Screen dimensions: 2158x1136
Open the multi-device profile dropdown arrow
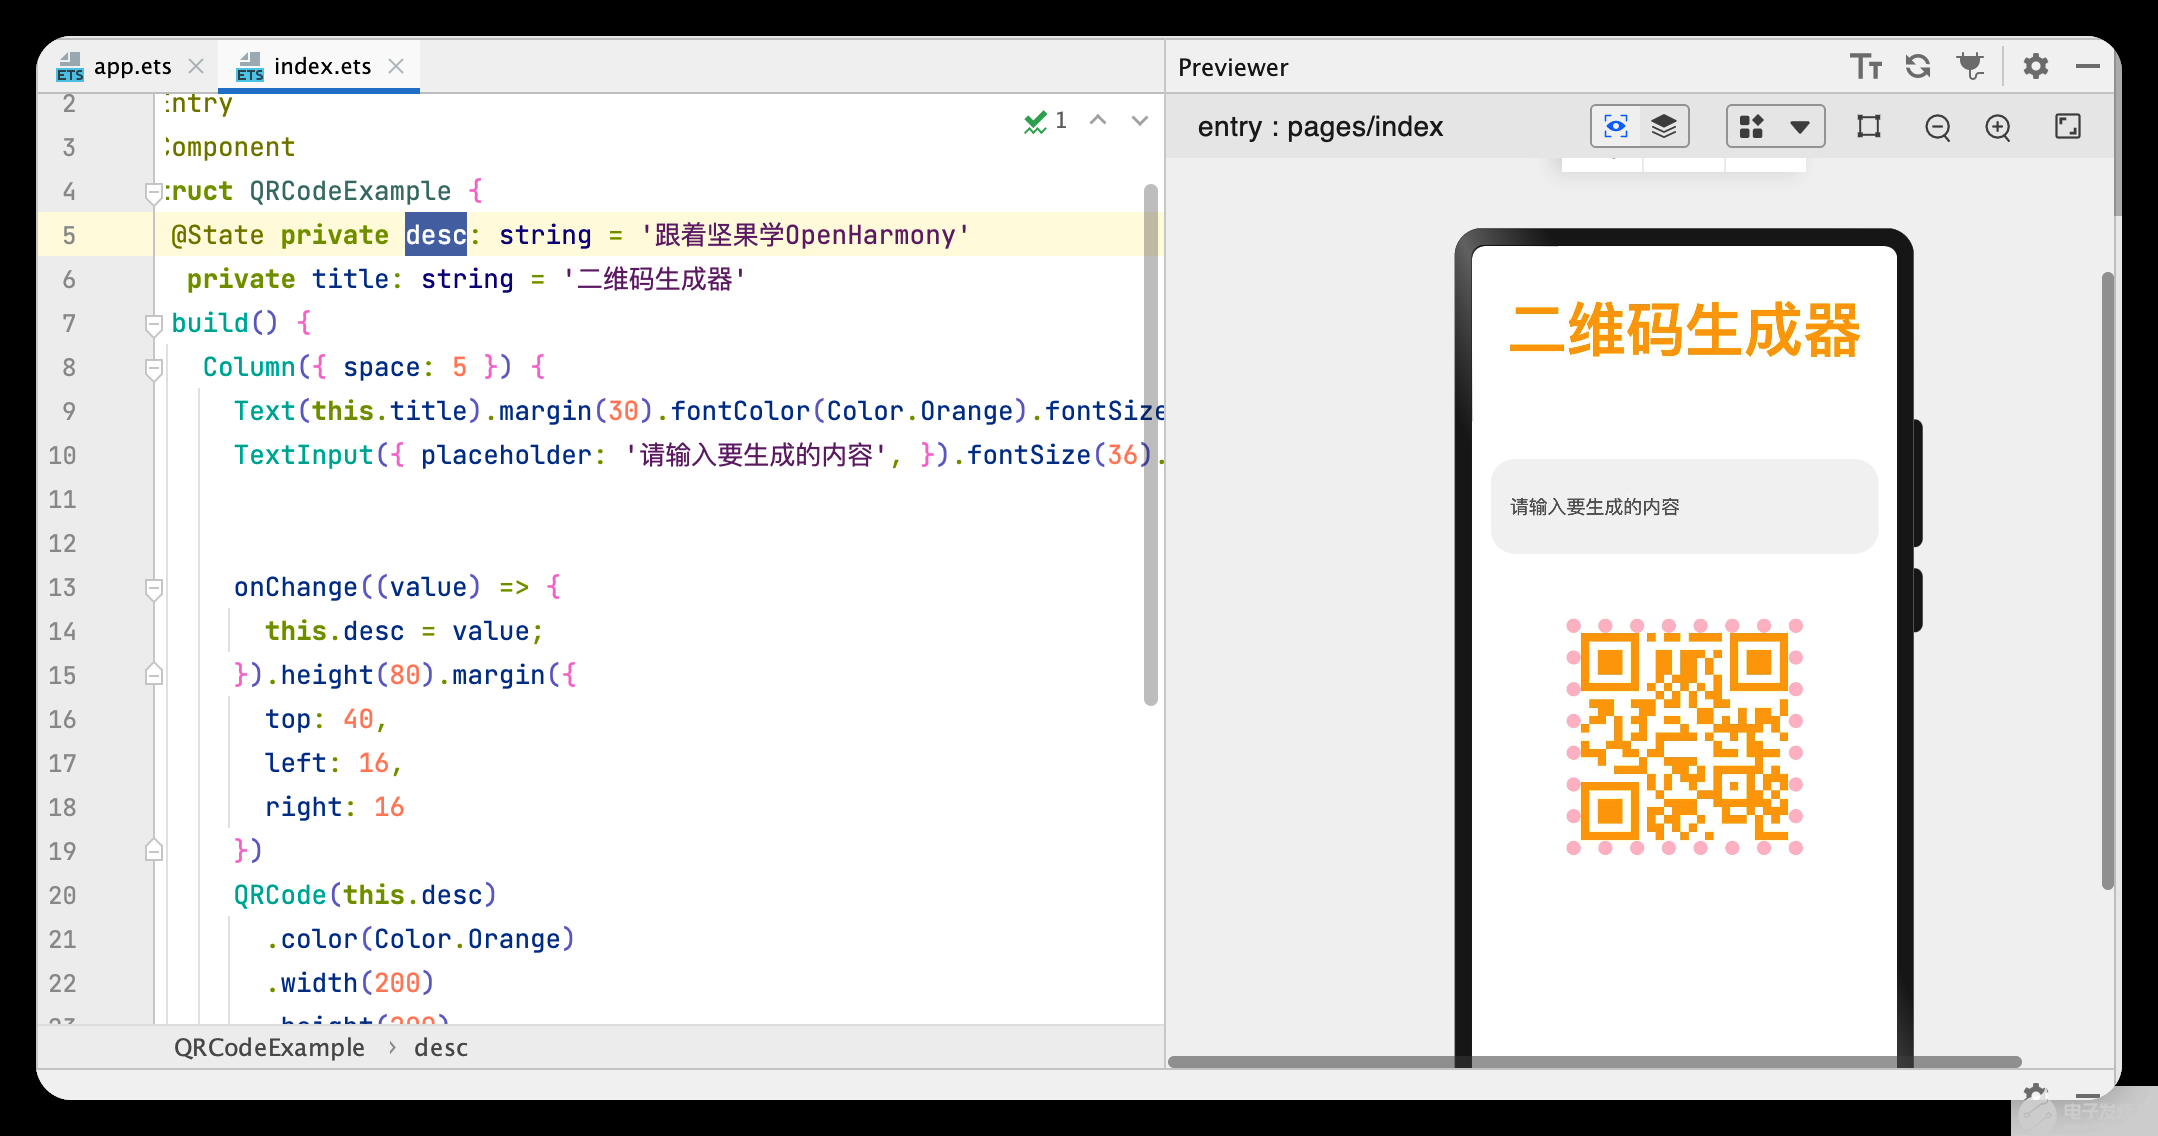1799,127
